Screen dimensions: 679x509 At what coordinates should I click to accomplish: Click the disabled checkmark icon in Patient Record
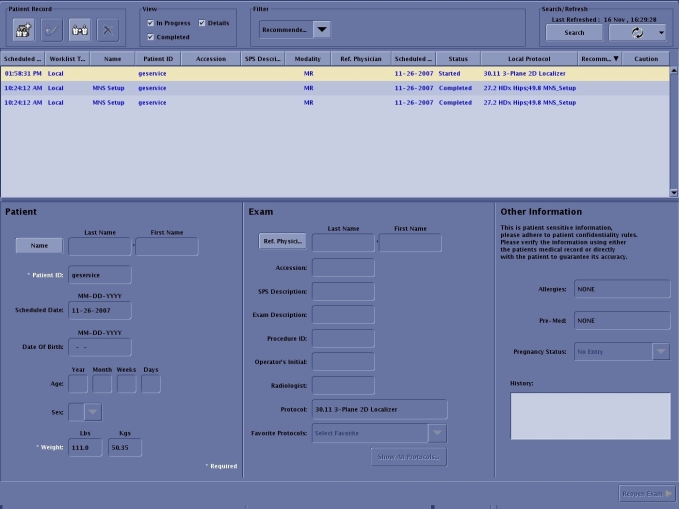(50, 30)
